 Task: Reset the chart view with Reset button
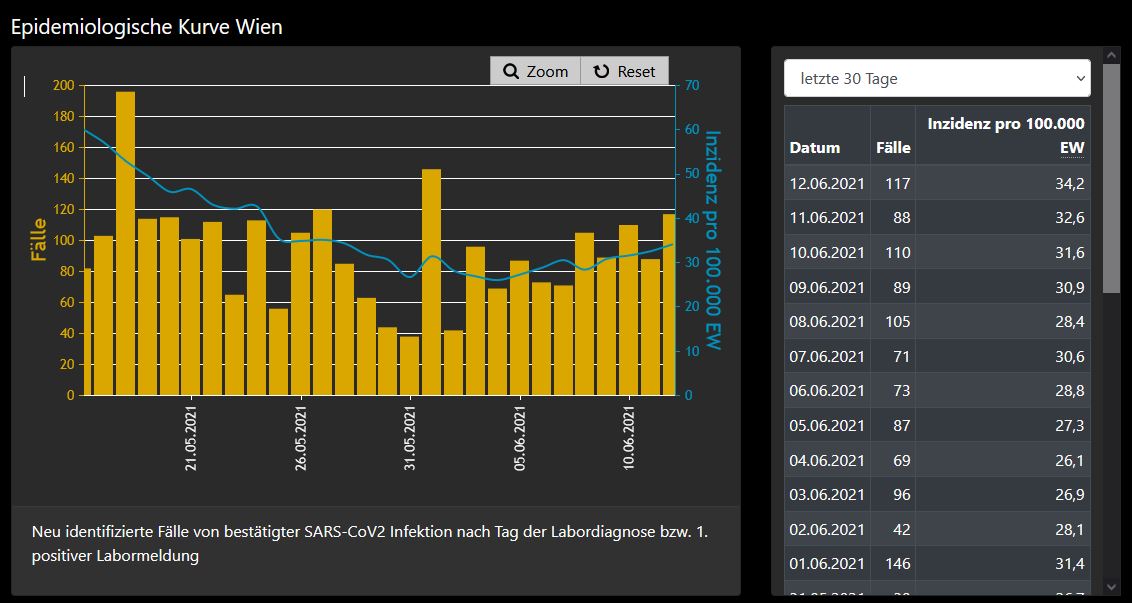(x=624, y=71)
